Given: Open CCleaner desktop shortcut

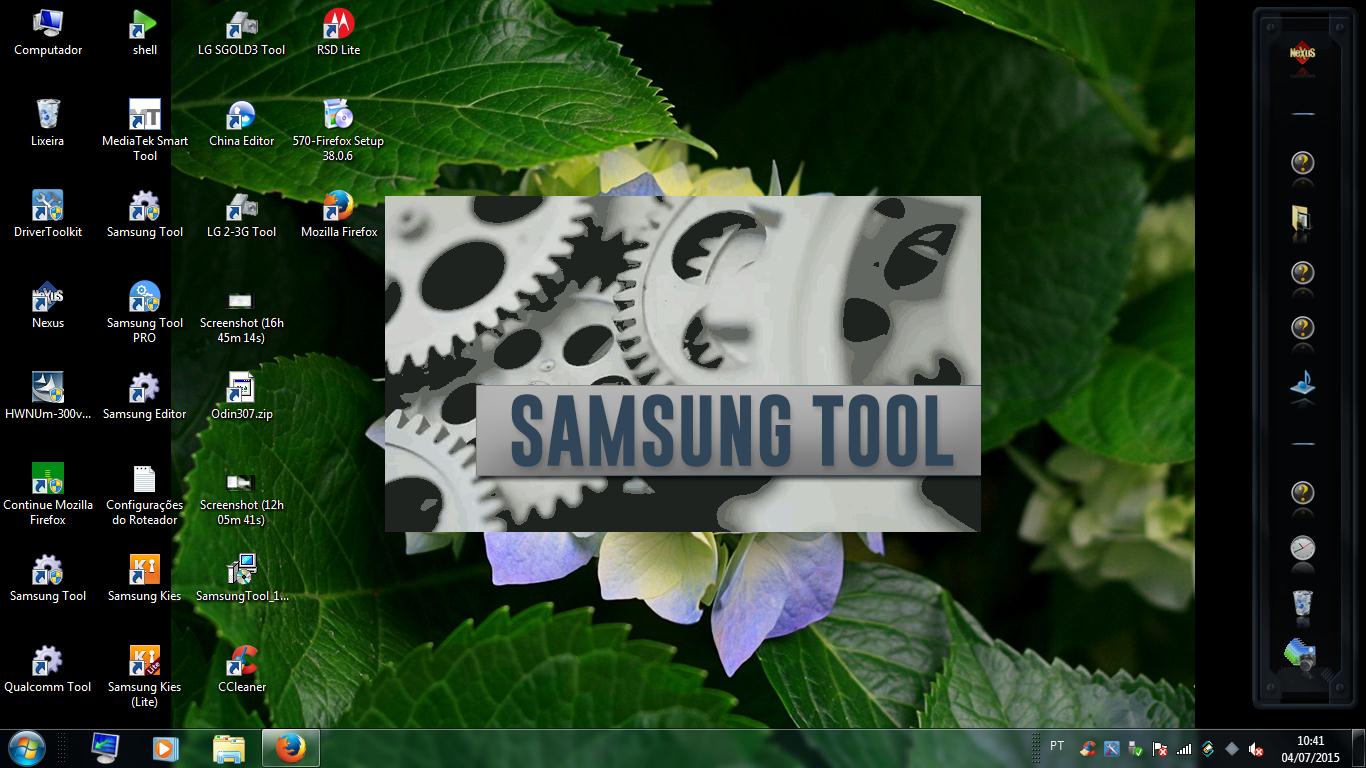Looking at the screenshot, I should tap(241, 669).
